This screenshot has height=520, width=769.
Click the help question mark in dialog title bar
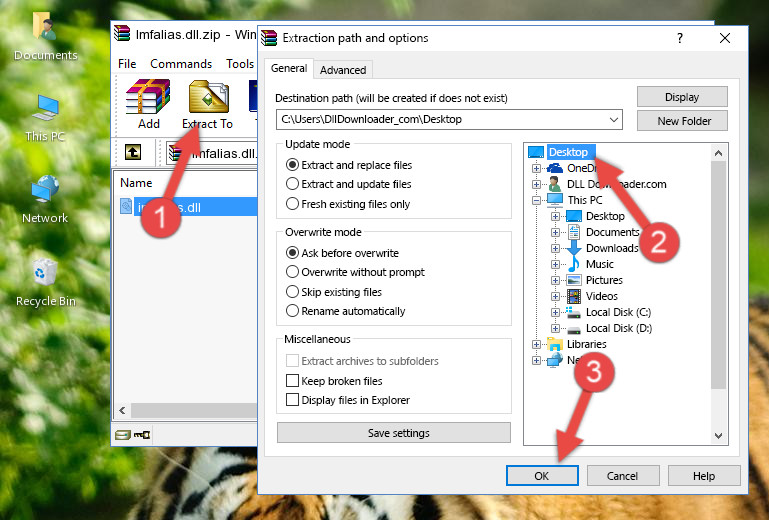[x=680, y=38]
